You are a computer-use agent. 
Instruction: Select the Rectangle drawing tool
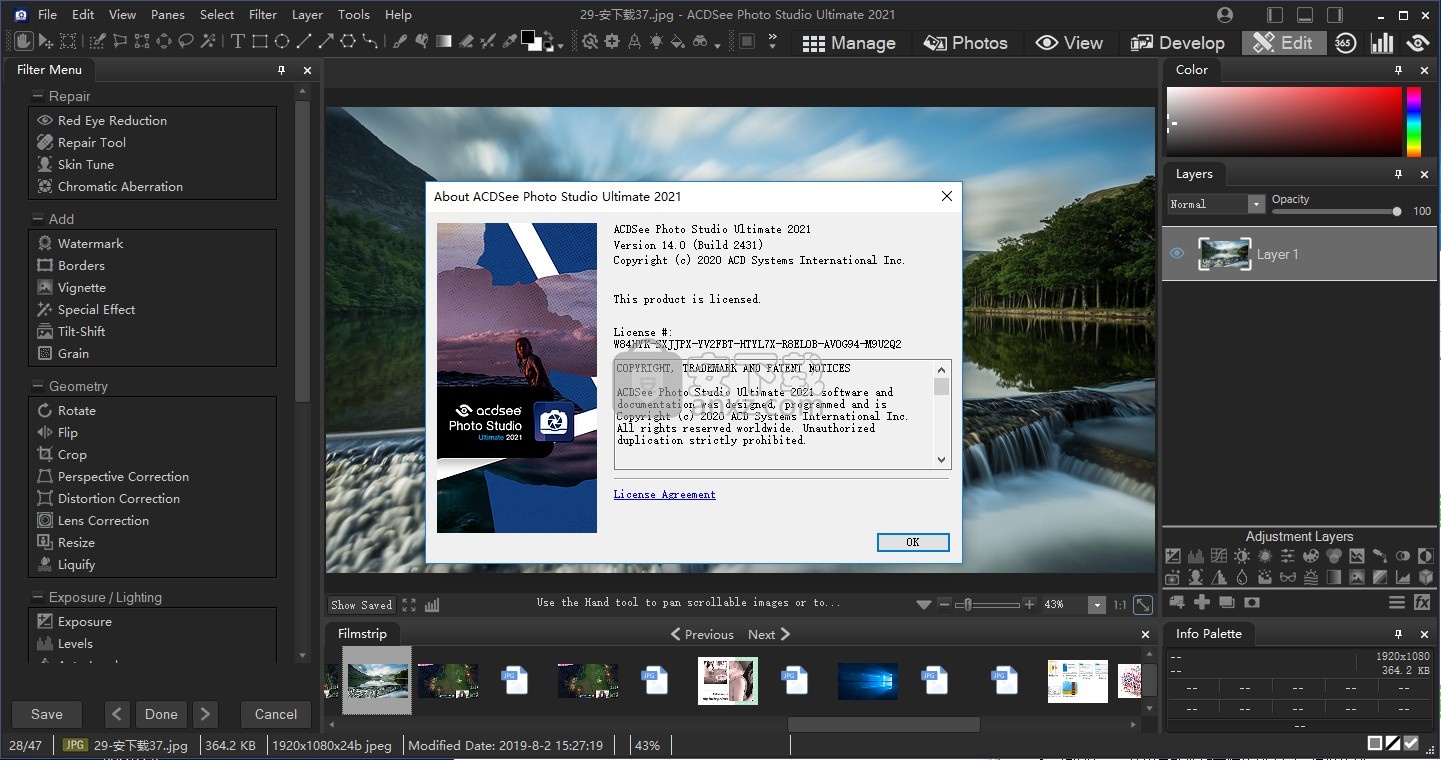(260, 42)
